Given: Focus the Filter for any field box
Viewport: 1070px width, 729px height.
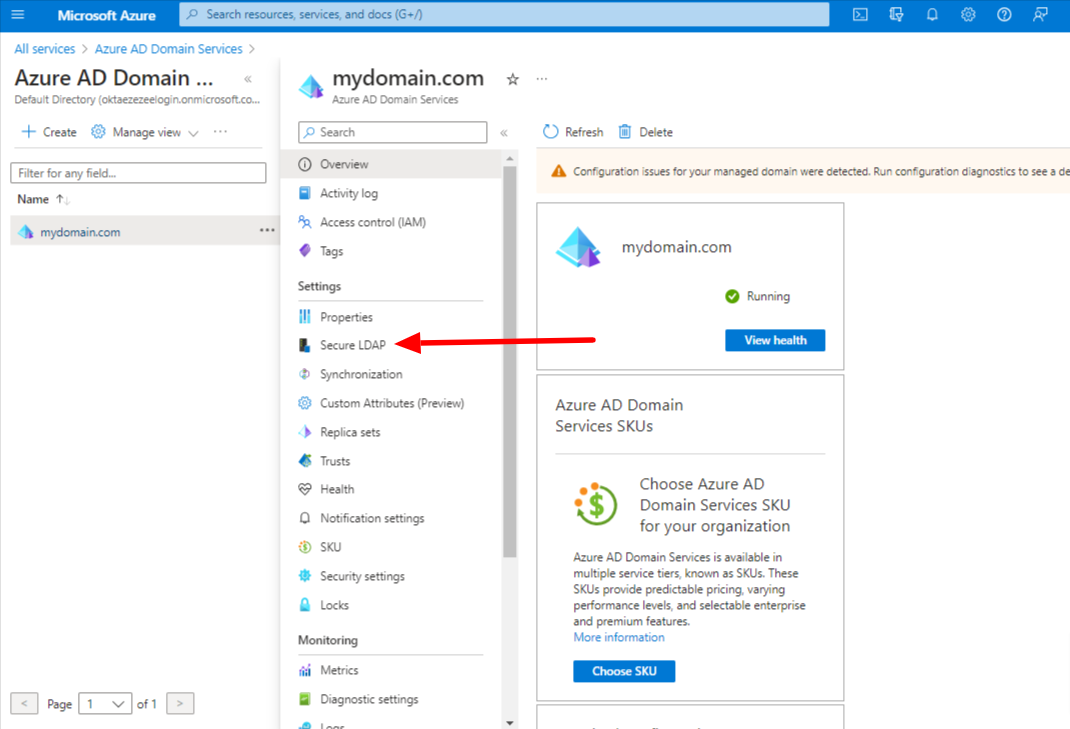Looking at the screenshot, I should 138,173.
